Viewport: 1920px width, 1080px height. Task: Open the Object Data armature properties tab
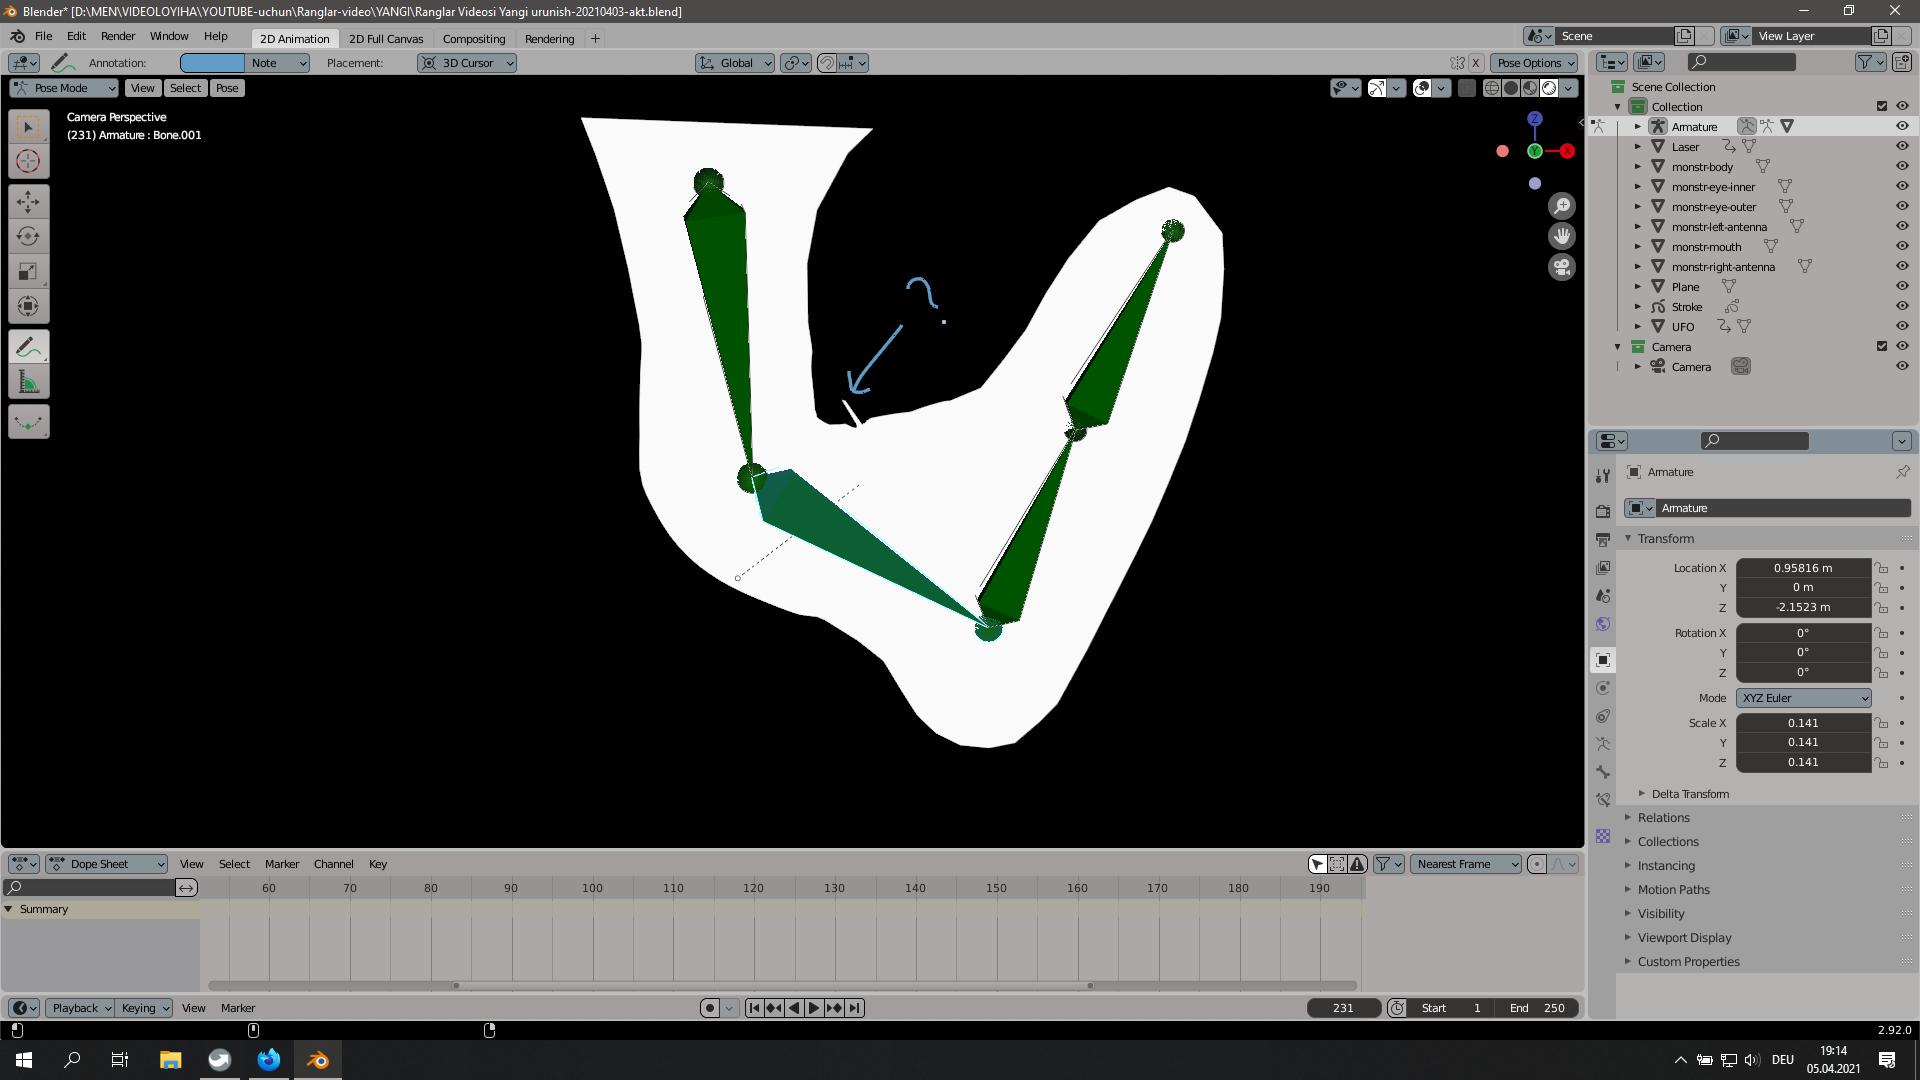pyautogui.click(x=1603, y=744)
